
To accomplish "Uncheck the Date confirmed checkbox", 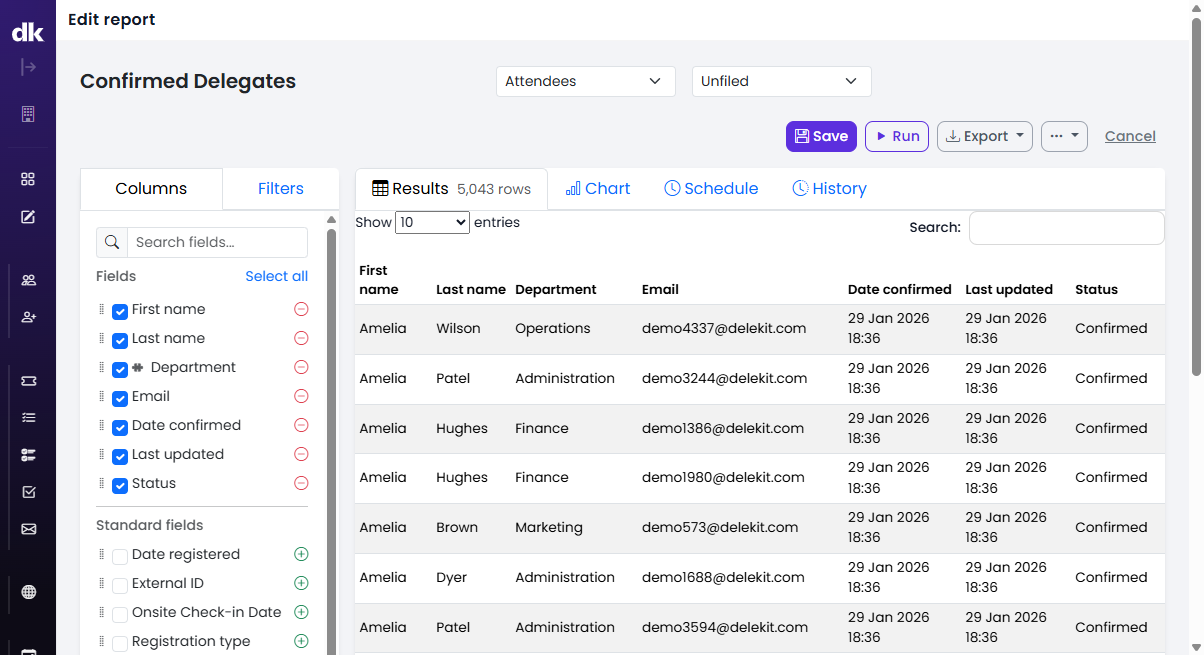I will (120, 427).
